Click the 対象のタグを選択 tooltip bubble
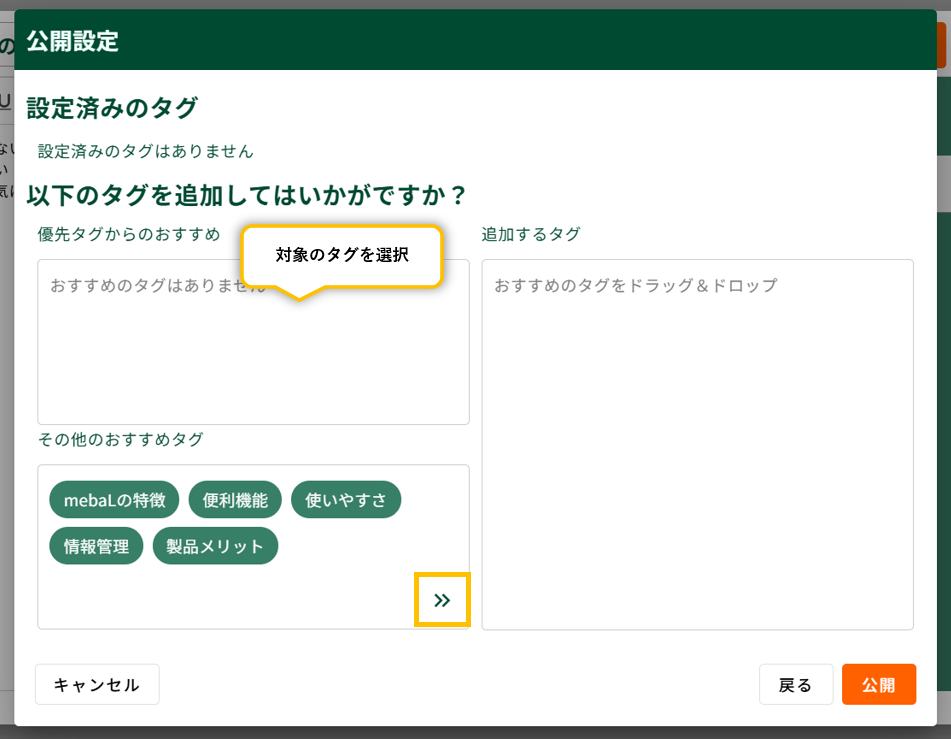This screenshot has height=739, width=951. coord(342,255)
